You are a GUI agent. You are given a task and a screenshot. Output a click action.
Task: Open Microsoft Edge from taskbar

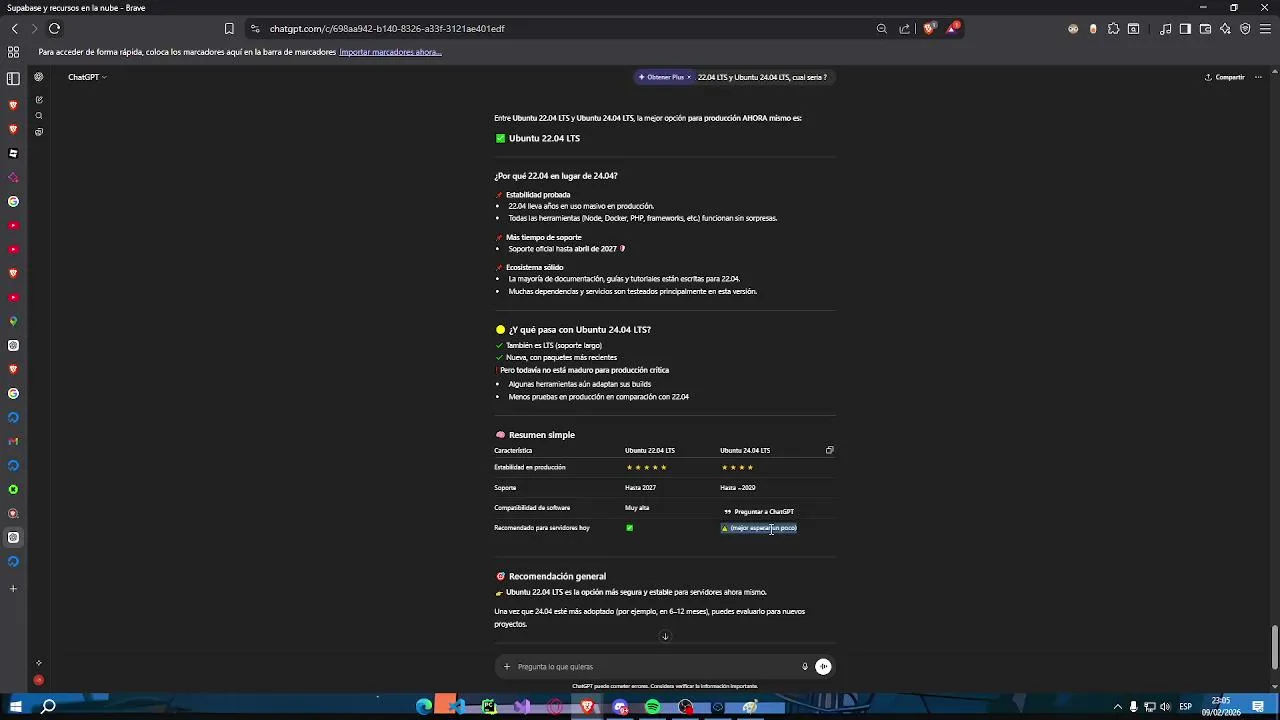424,707
